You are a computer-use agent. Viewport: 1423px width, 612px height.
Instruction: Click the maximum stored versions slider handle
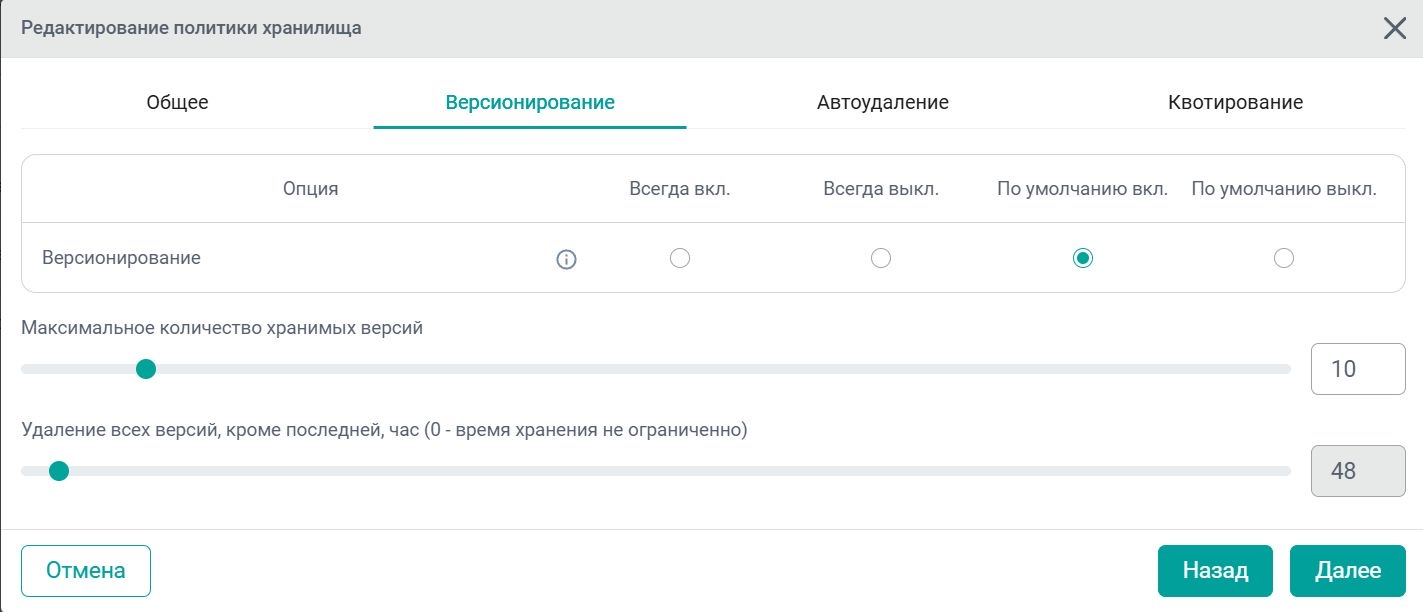pyautogui.click(x=146, y=370)
